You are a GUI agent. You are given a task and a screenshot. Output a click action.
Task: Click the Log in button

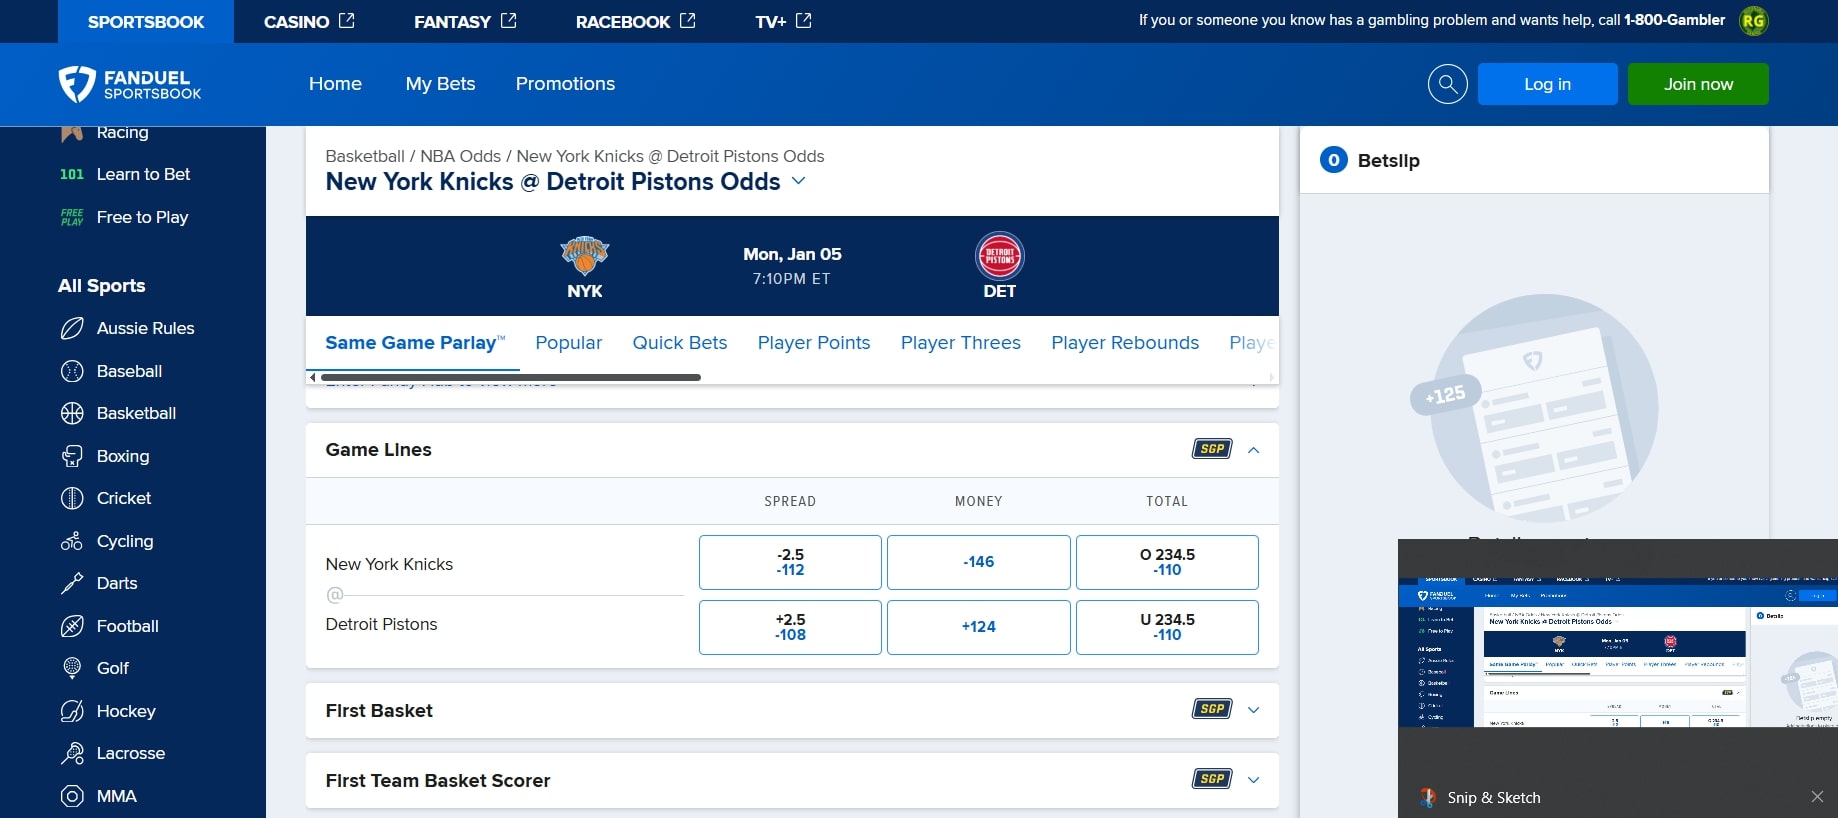click(x=1547, y=84)
